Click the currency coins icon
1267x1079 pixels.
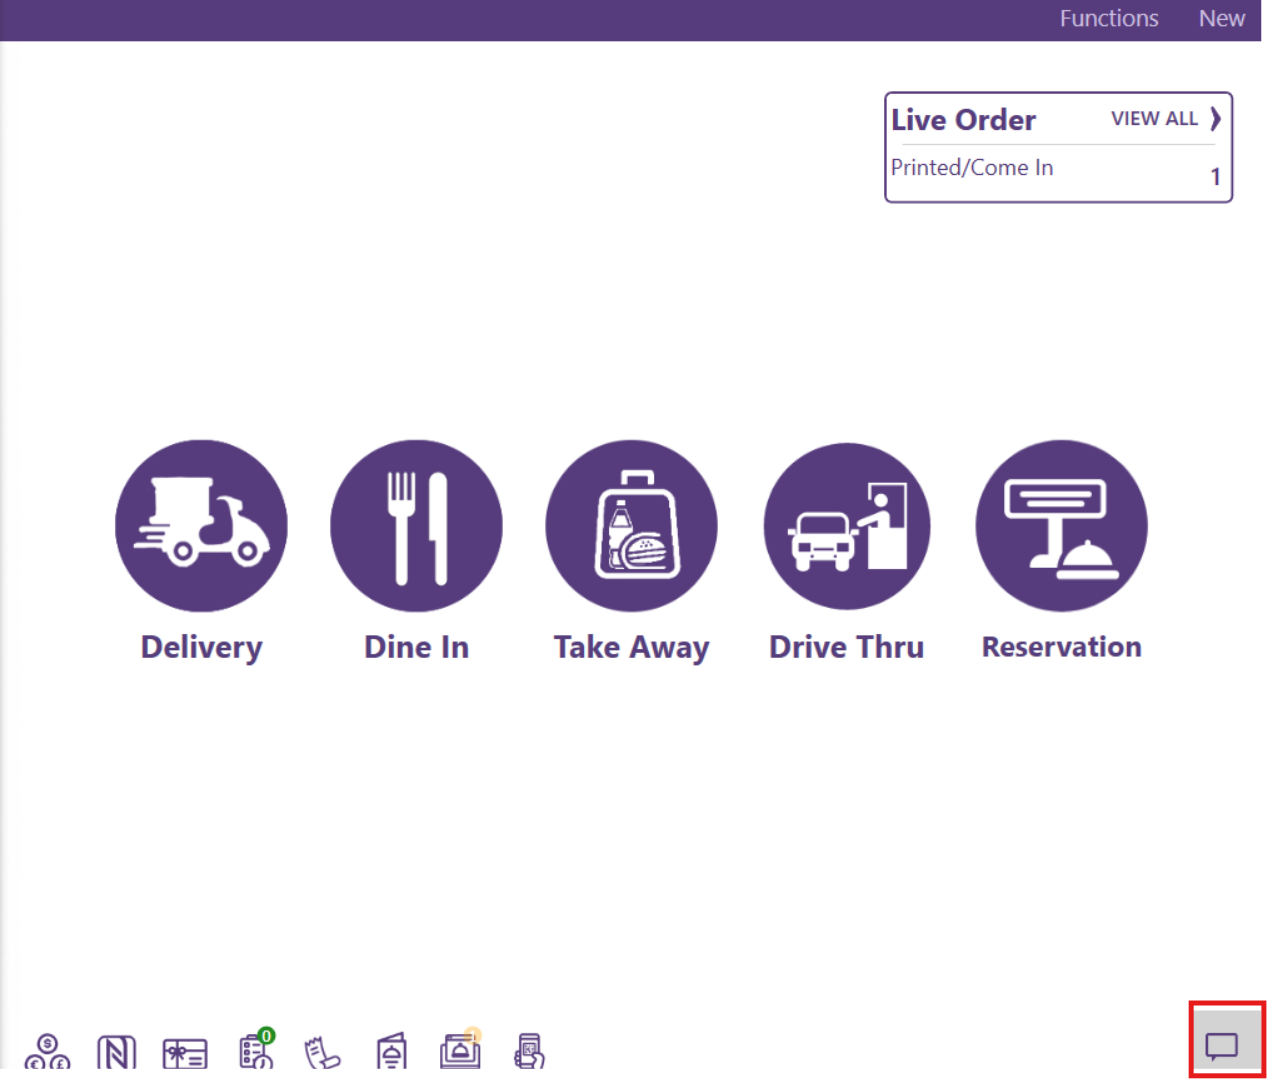point(47,1052)
